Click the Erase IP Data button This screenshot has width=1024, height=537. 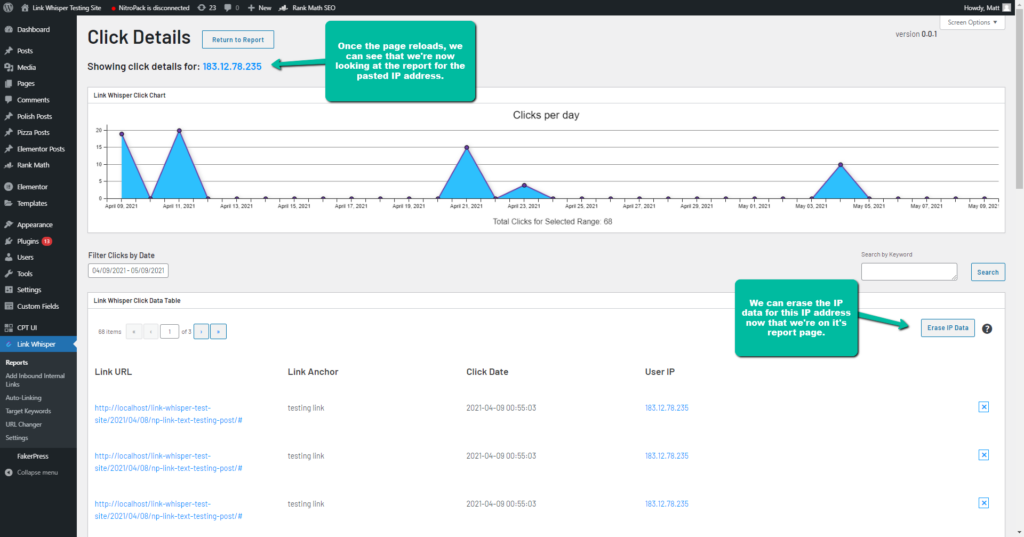[948, 327]
